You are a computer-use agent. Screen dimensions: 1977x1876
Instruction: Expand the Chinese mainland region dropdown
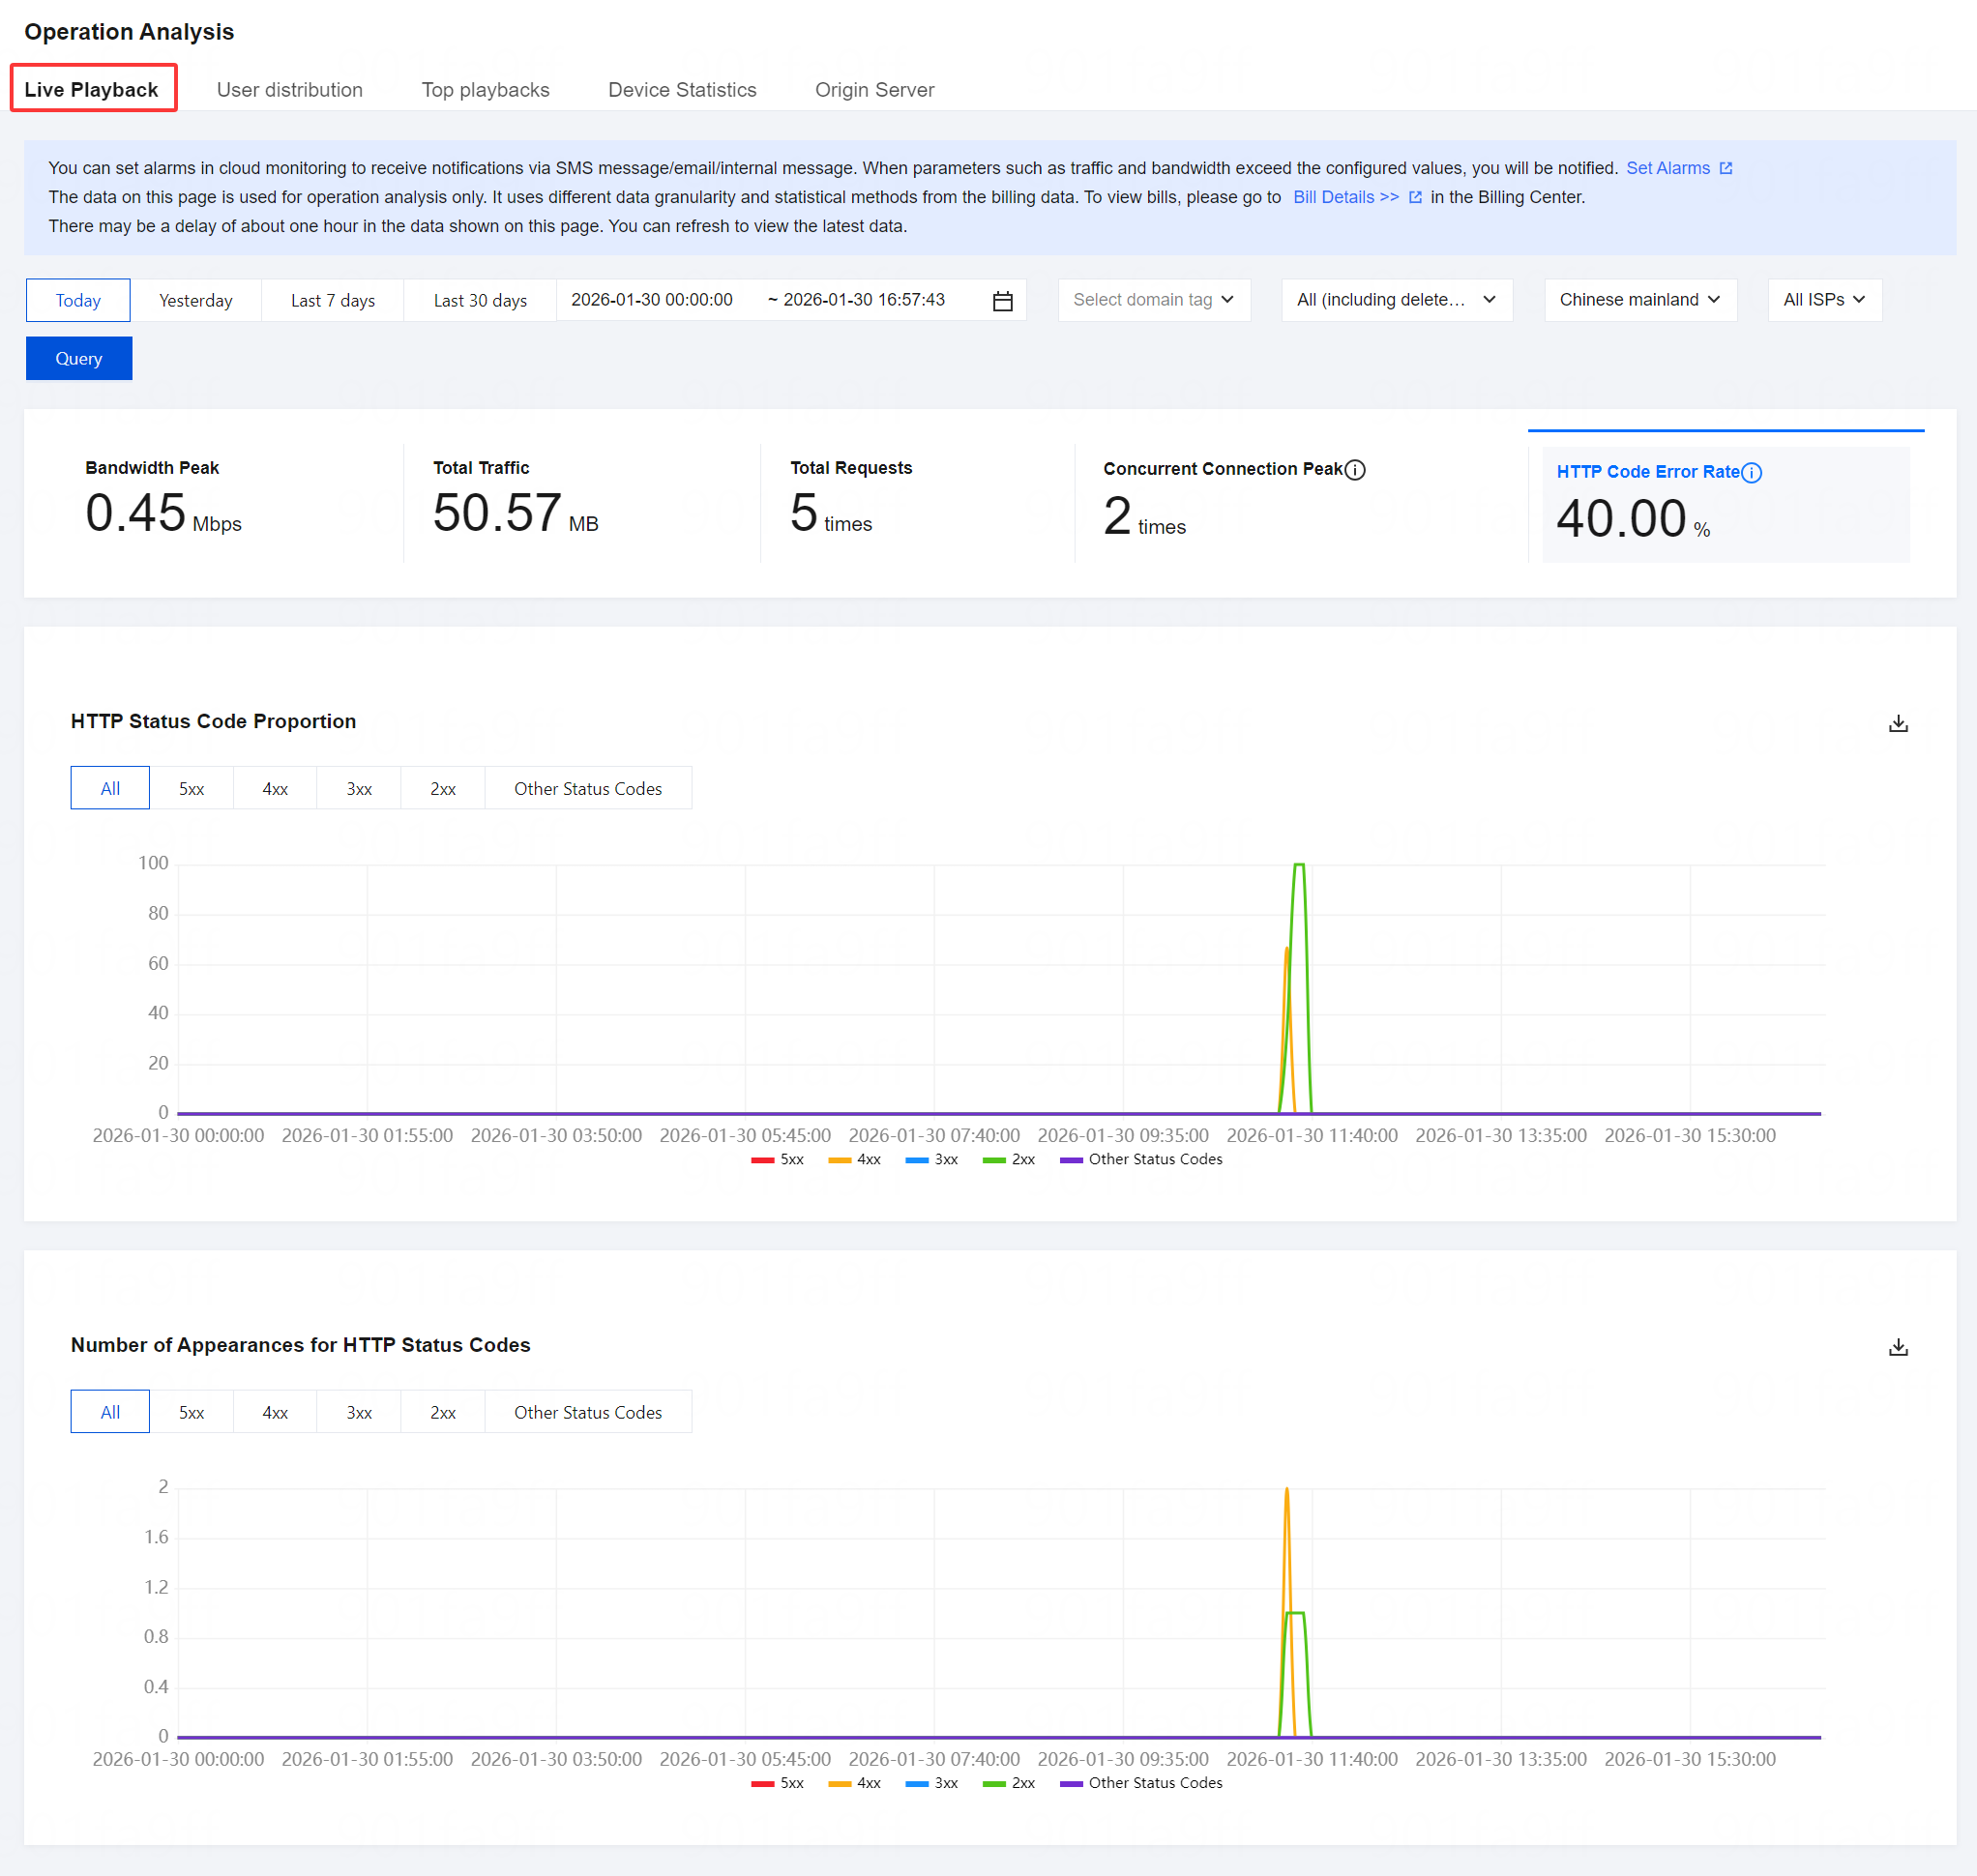pos(1639,300)
